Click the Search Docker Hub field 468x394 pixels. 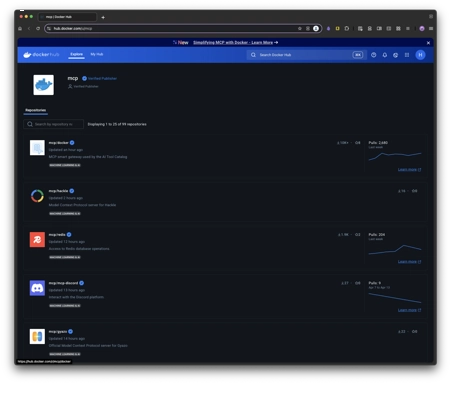(306, 55)
